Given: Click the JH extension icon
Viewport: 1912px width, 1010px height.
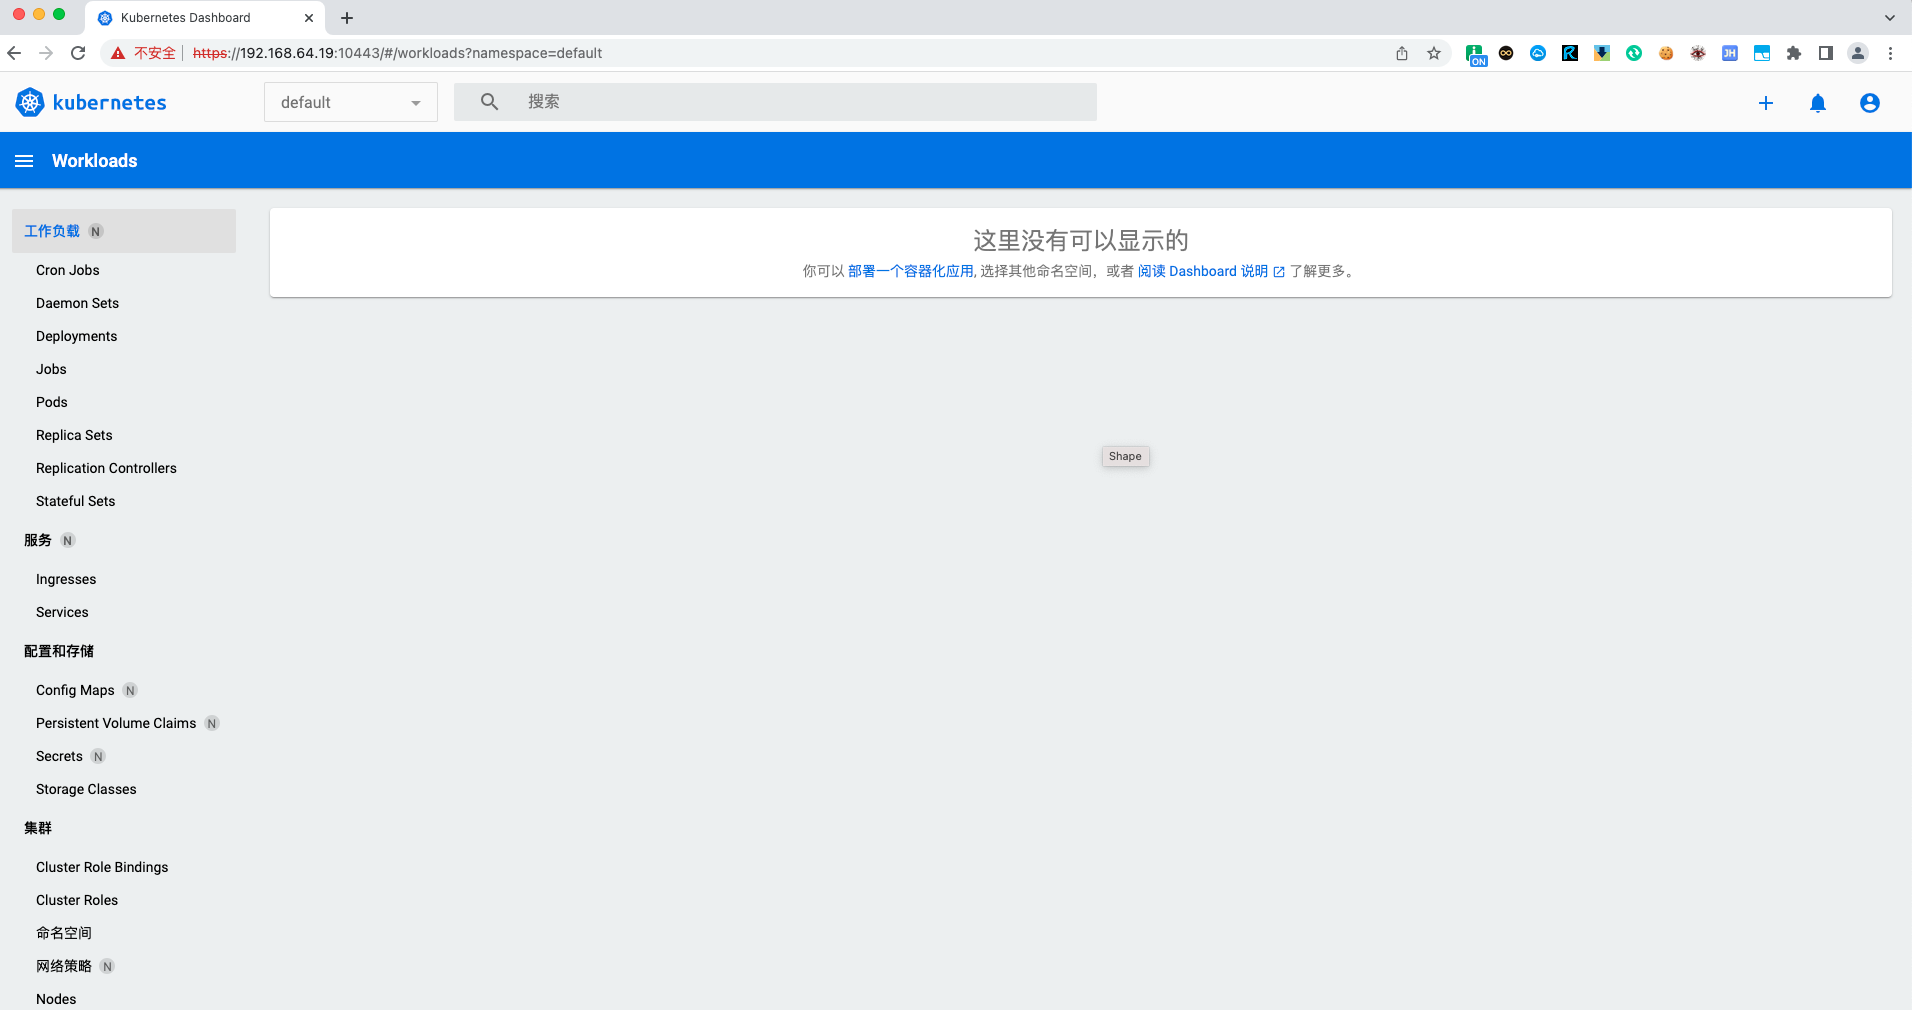Looking at the screenshot, I should 1730,53.
